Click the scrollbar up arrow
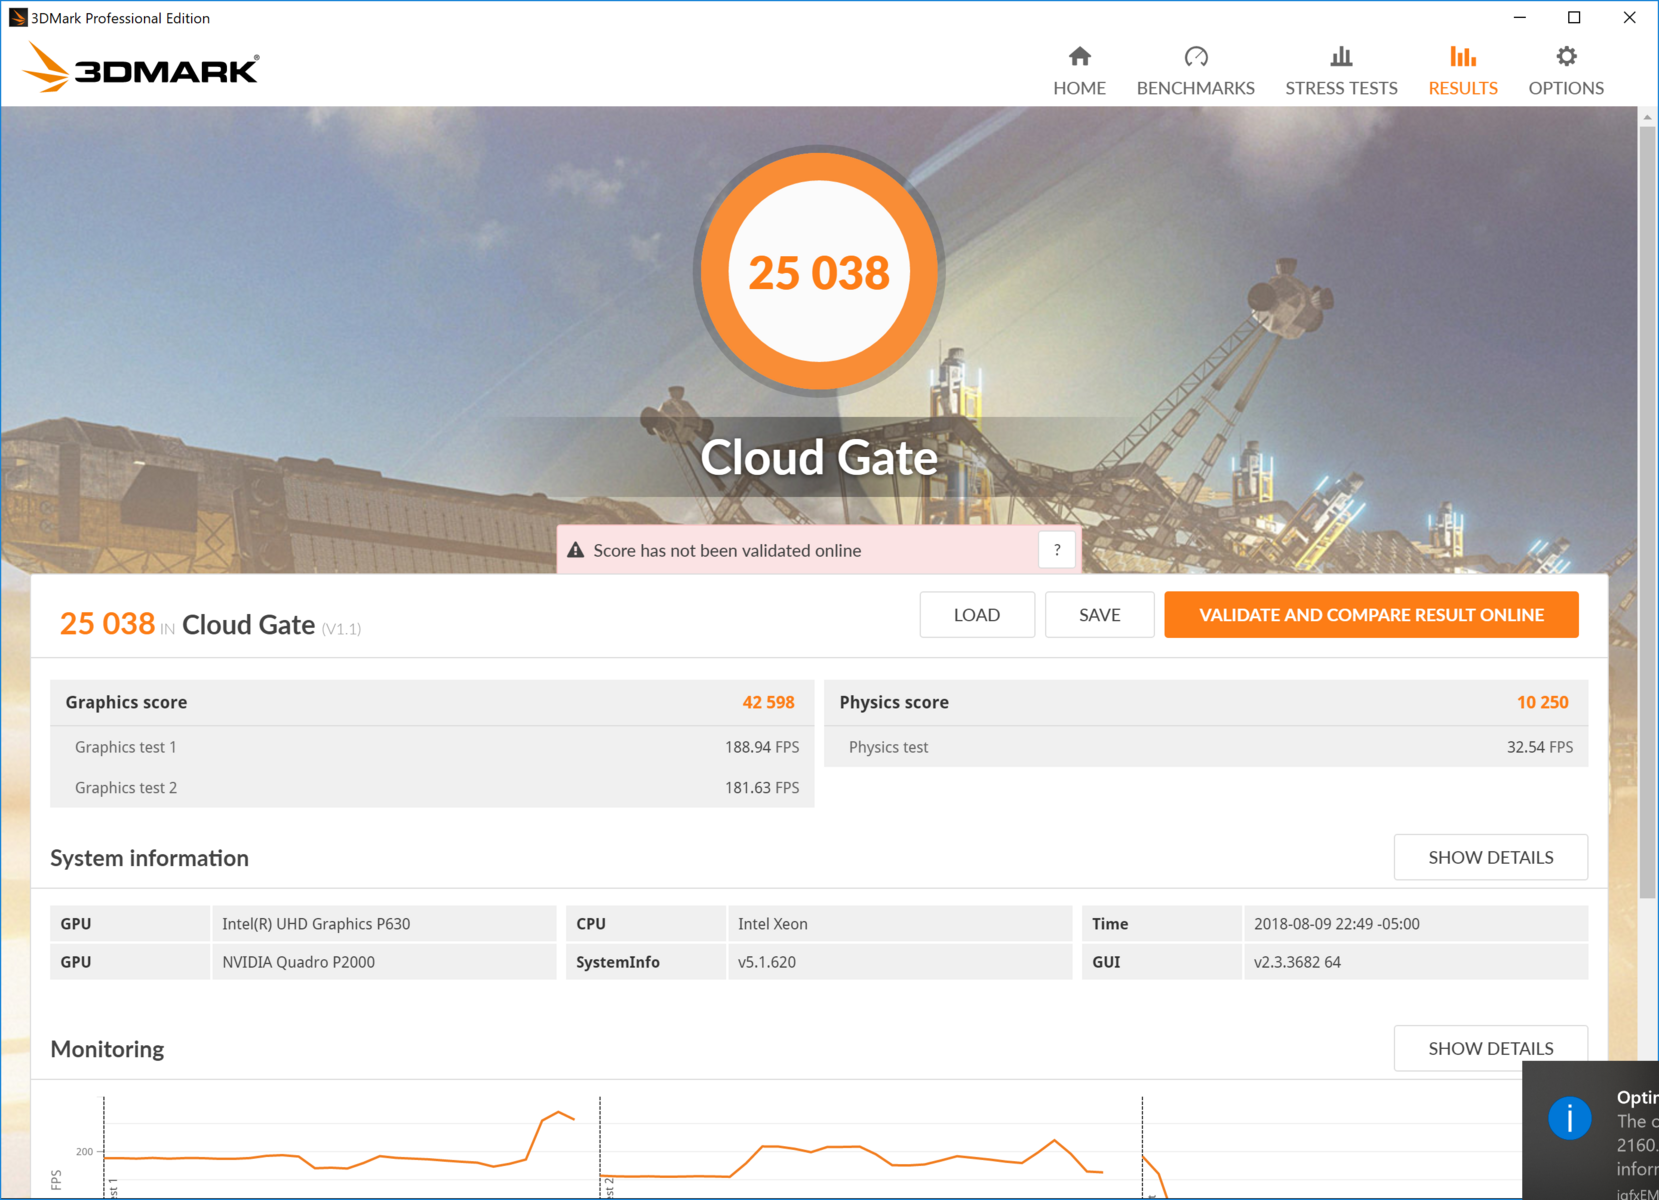1659x1200 pixels. pyautogui.click(x=1647, y=117)
